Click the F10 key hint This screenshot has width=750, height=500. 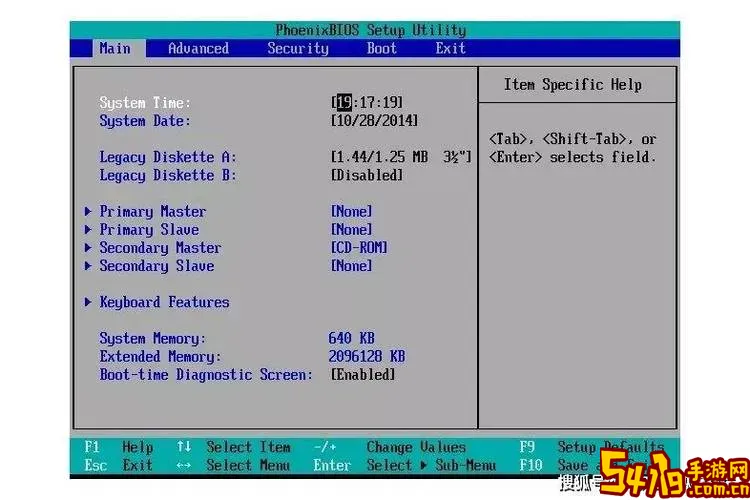tap(531, 465)
